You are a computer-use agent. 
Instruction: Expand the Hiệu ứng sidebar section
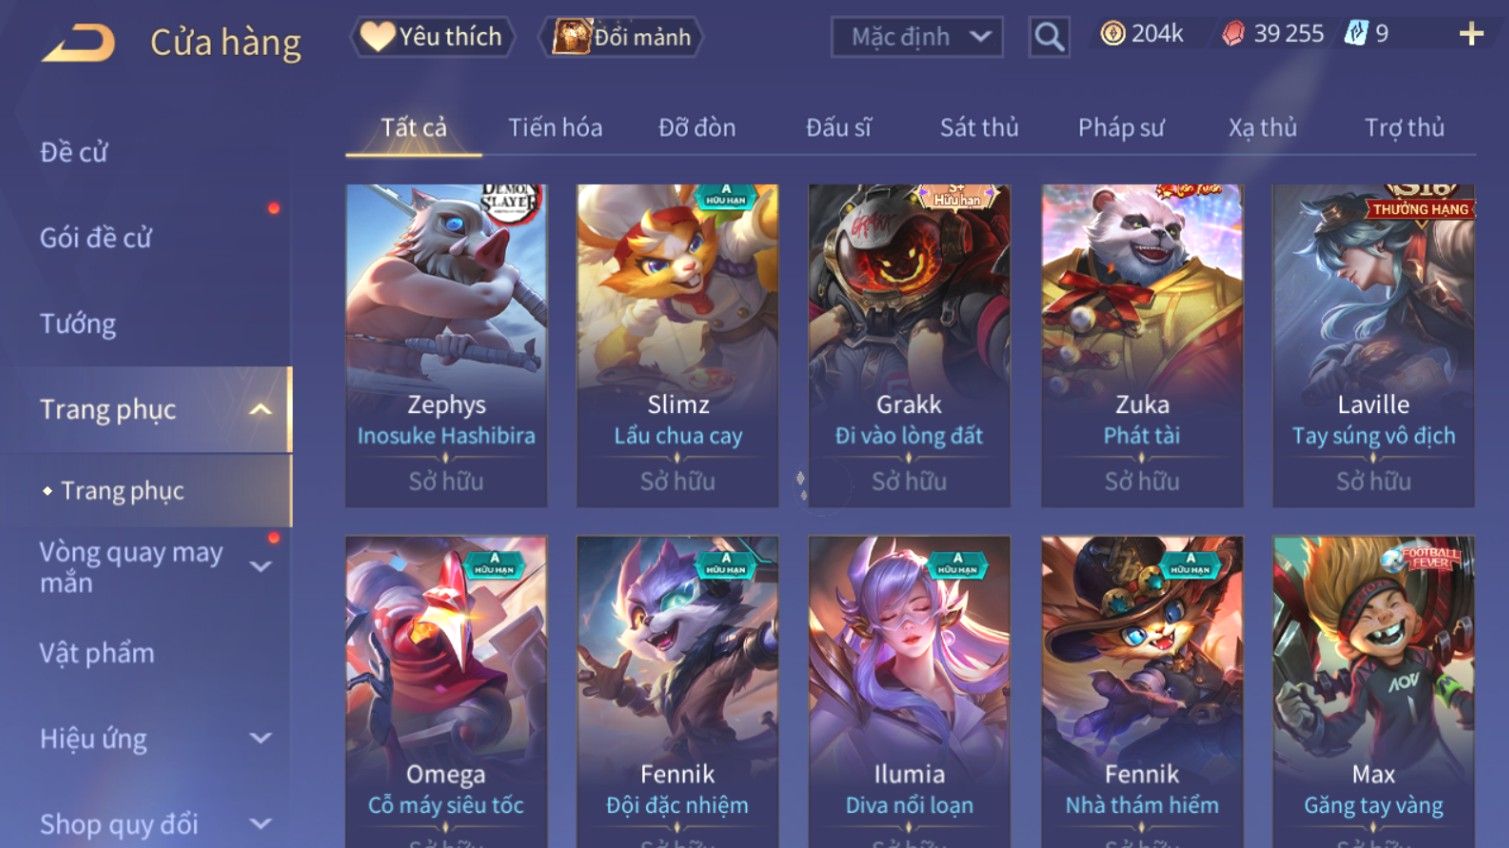(260, 738)
